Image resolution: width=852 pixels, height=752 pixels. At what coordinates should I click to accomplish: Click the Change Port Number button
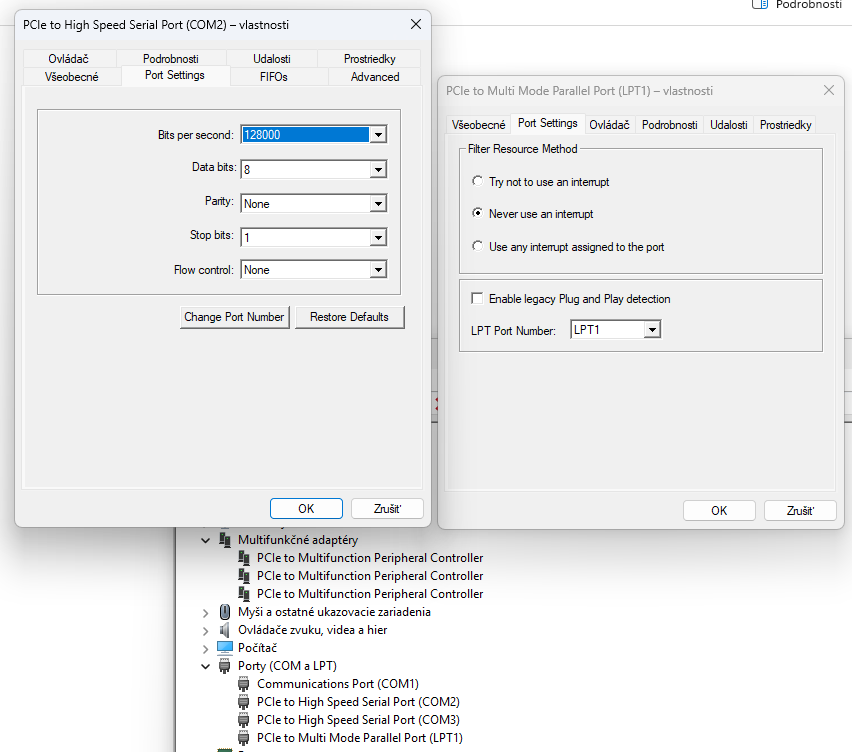coord(234,317)
